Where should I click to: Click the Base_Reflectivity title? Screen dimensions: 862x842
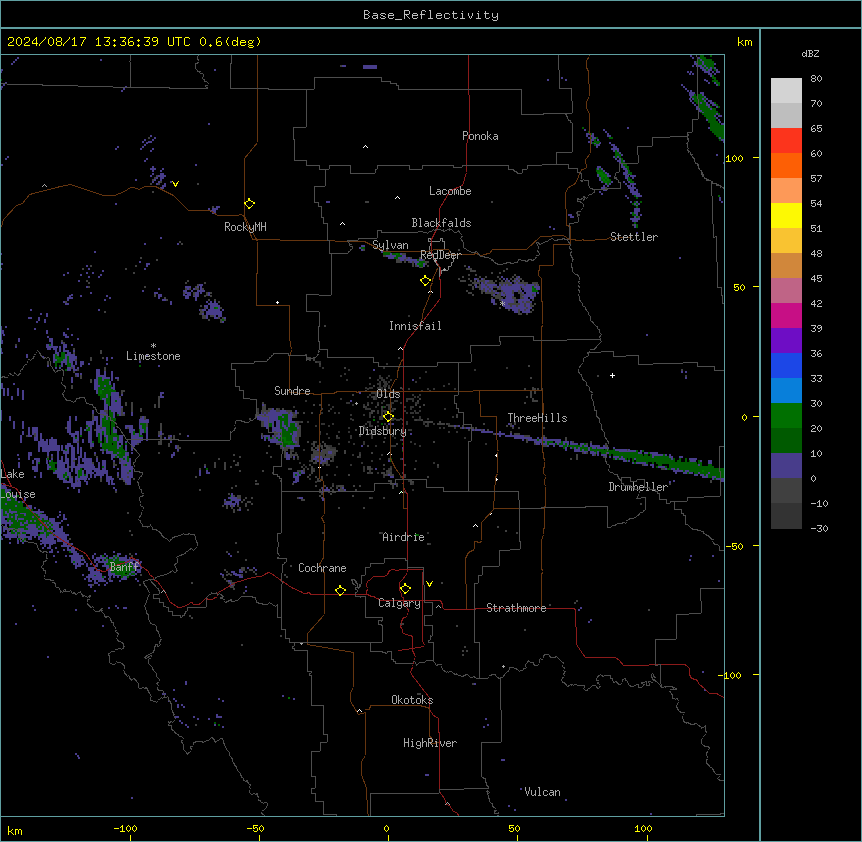tap(431, 15)
